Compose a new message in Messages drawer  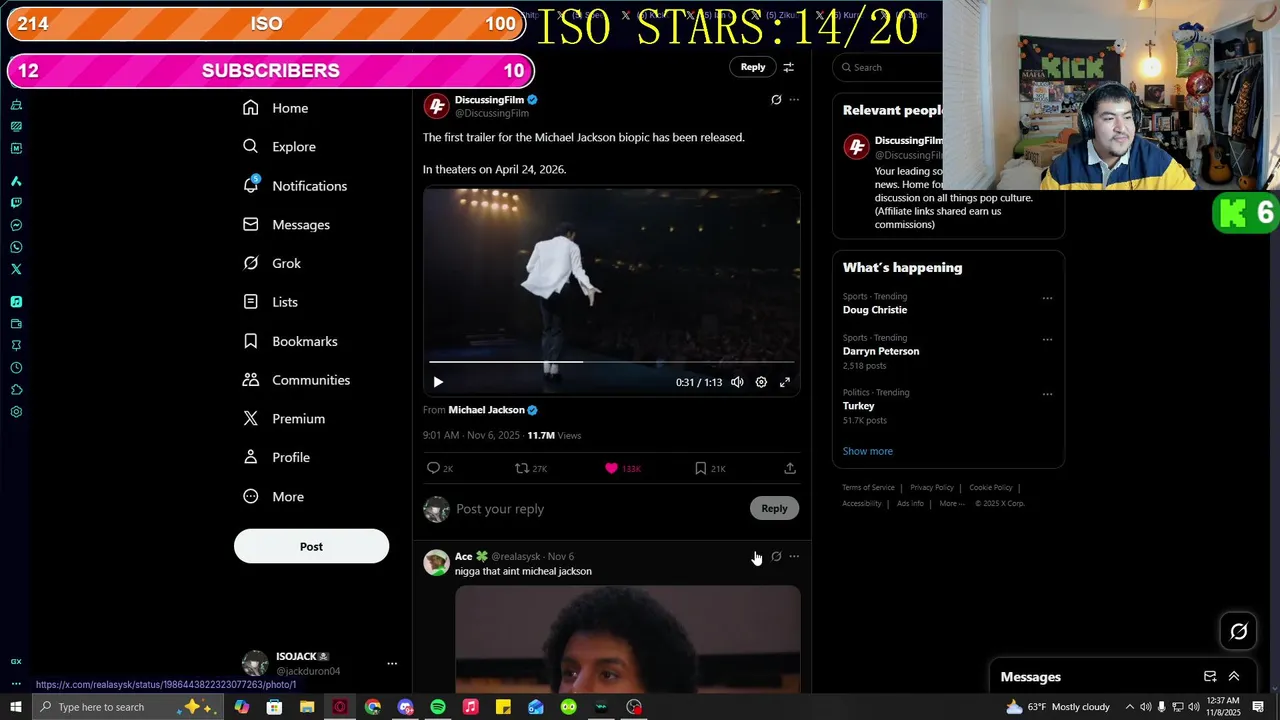pos(1210,677)
